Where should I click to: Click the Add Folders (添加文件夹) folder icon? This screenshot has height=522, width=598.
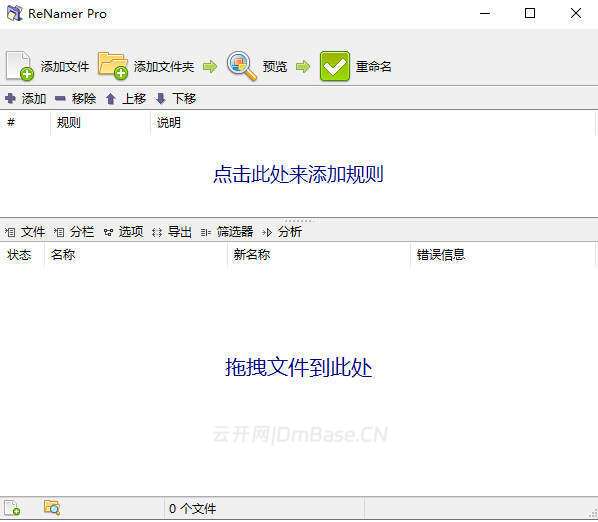[x=113, y=66]
